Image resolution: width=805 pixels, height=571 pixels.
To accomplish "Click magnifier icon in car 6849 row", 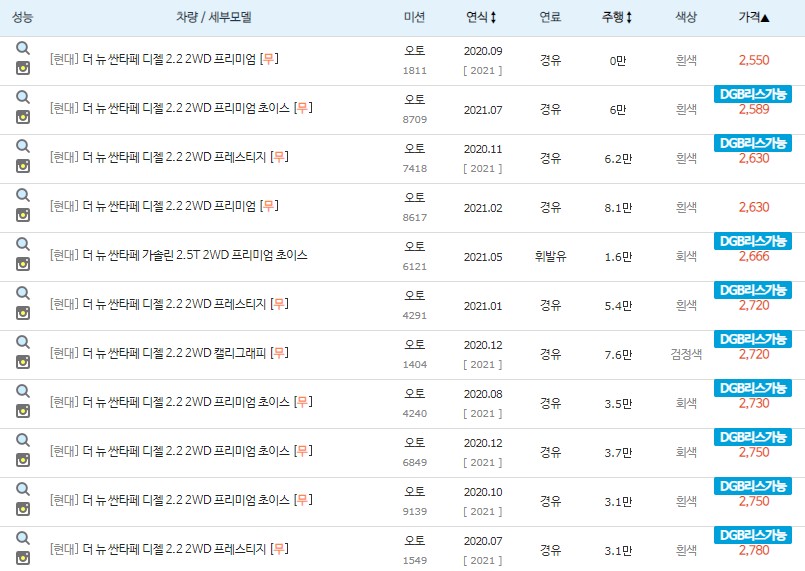I will click(23, 440).
